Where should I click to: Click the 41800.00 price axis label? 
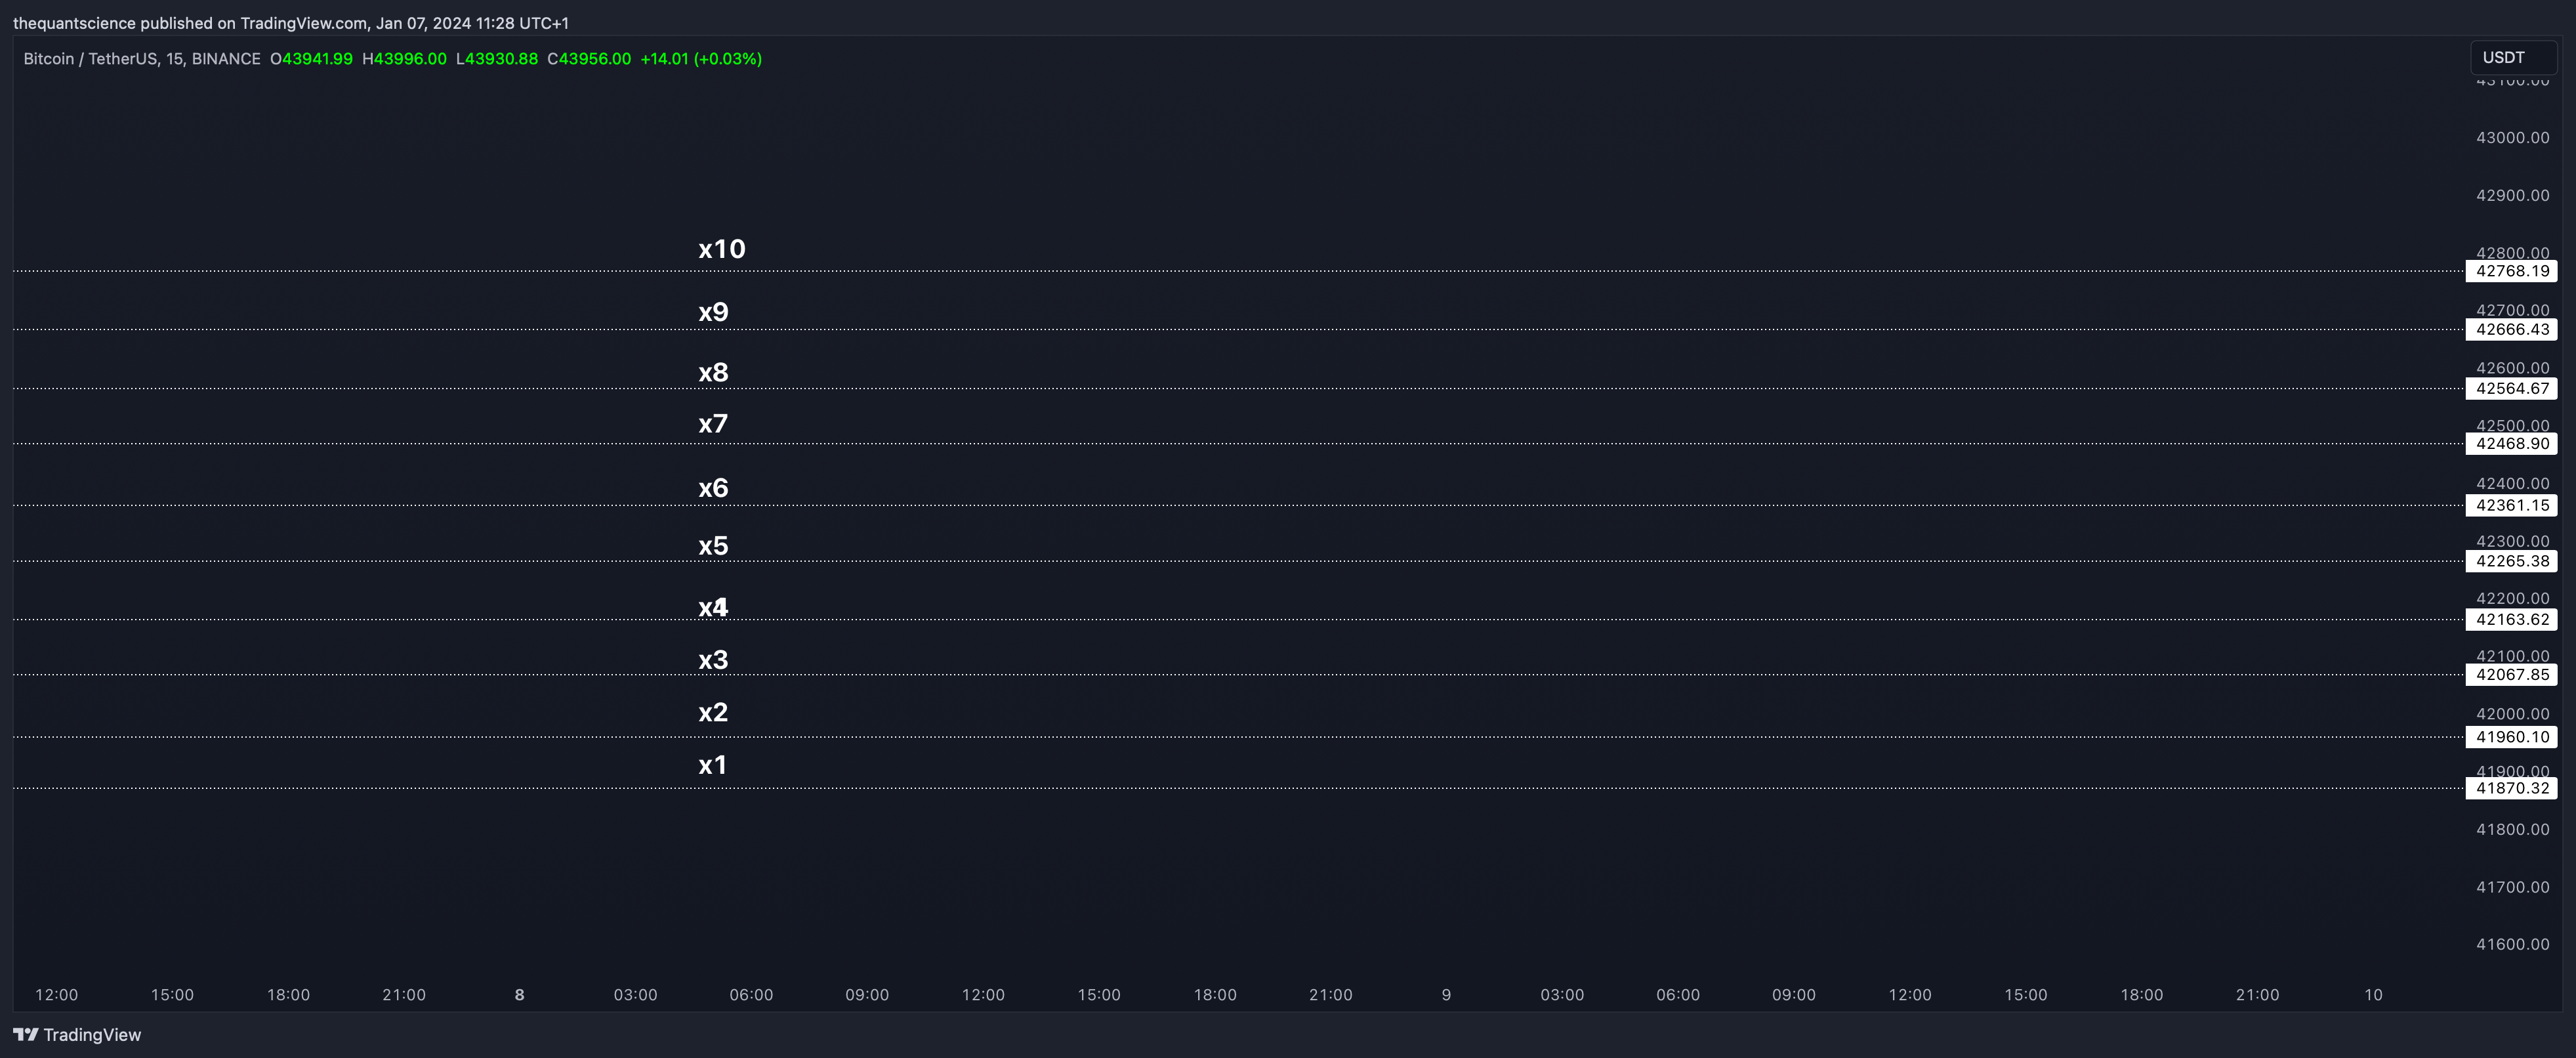pos(2512,829)
